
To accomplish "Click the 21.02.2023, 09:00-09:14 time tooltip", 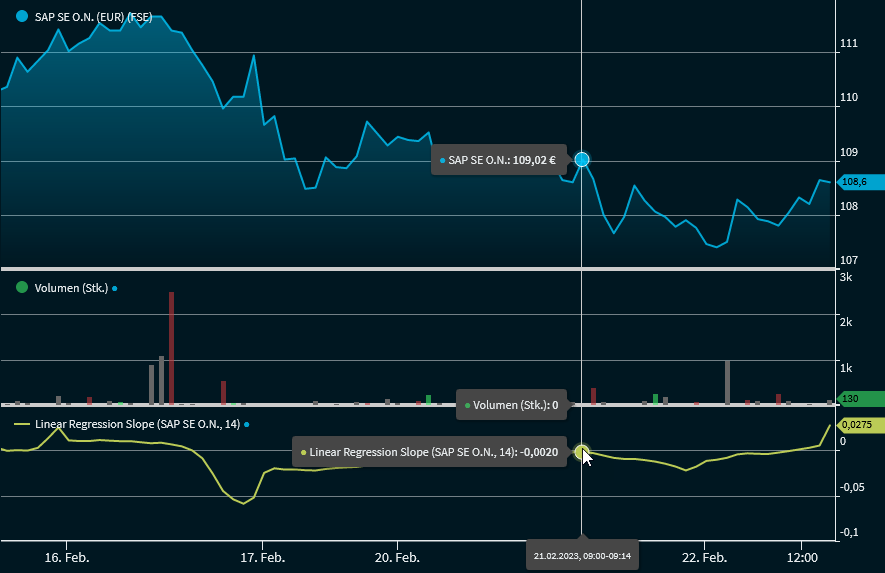I will tap(582, 555).
